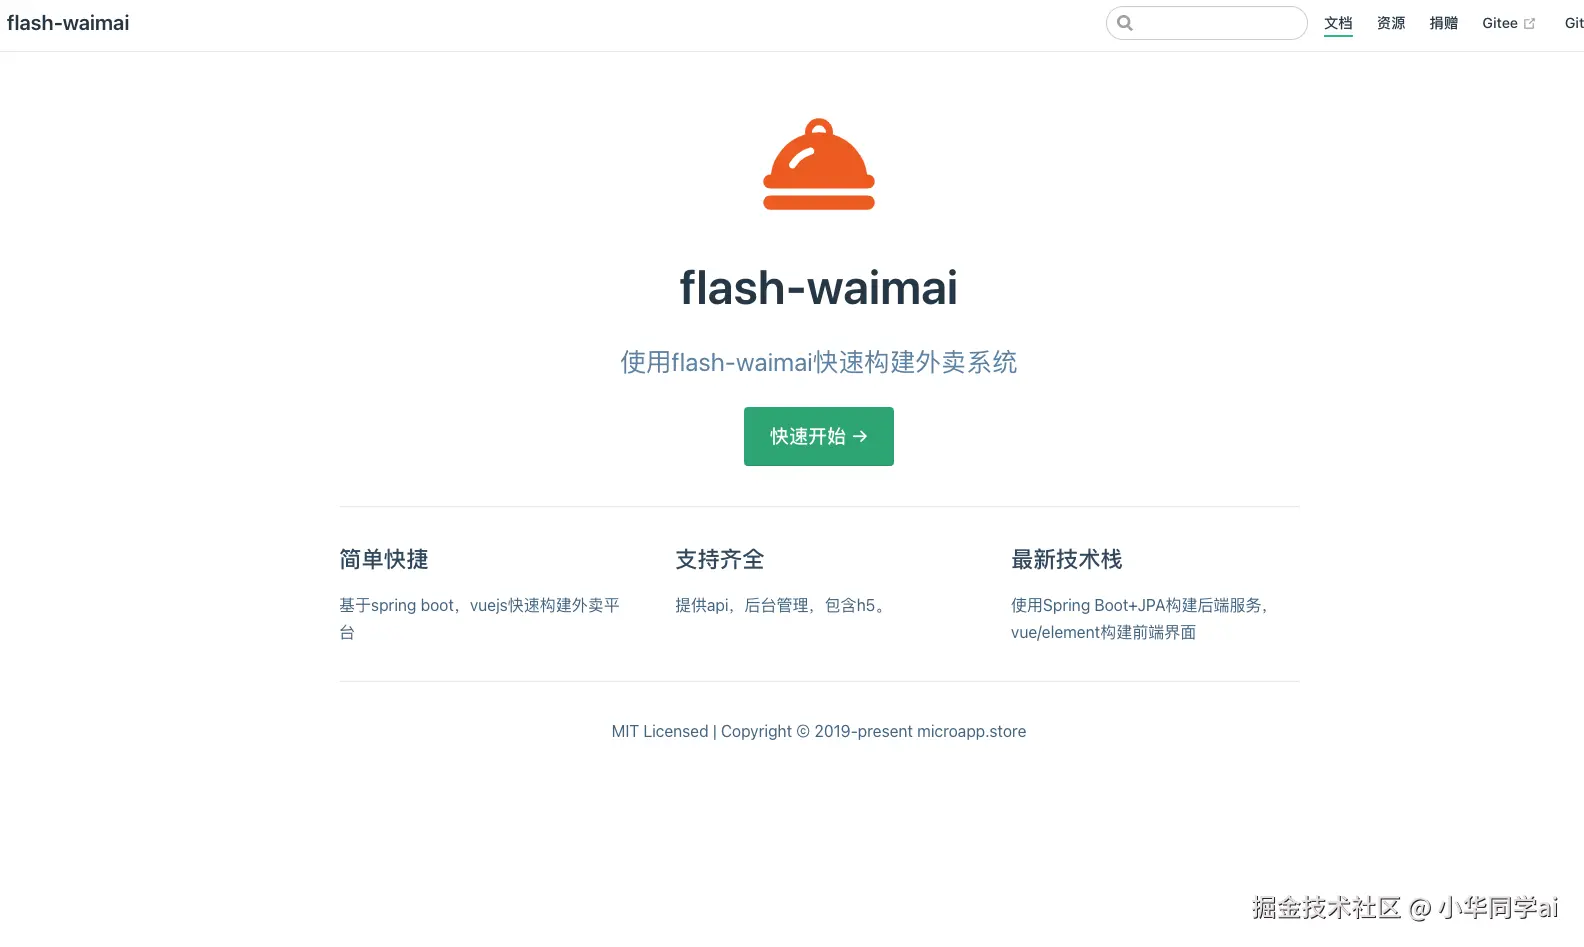This screenshot has height=947, width=1584.
Task: Open the 文档 navigation item
Action: [1338, 23]
